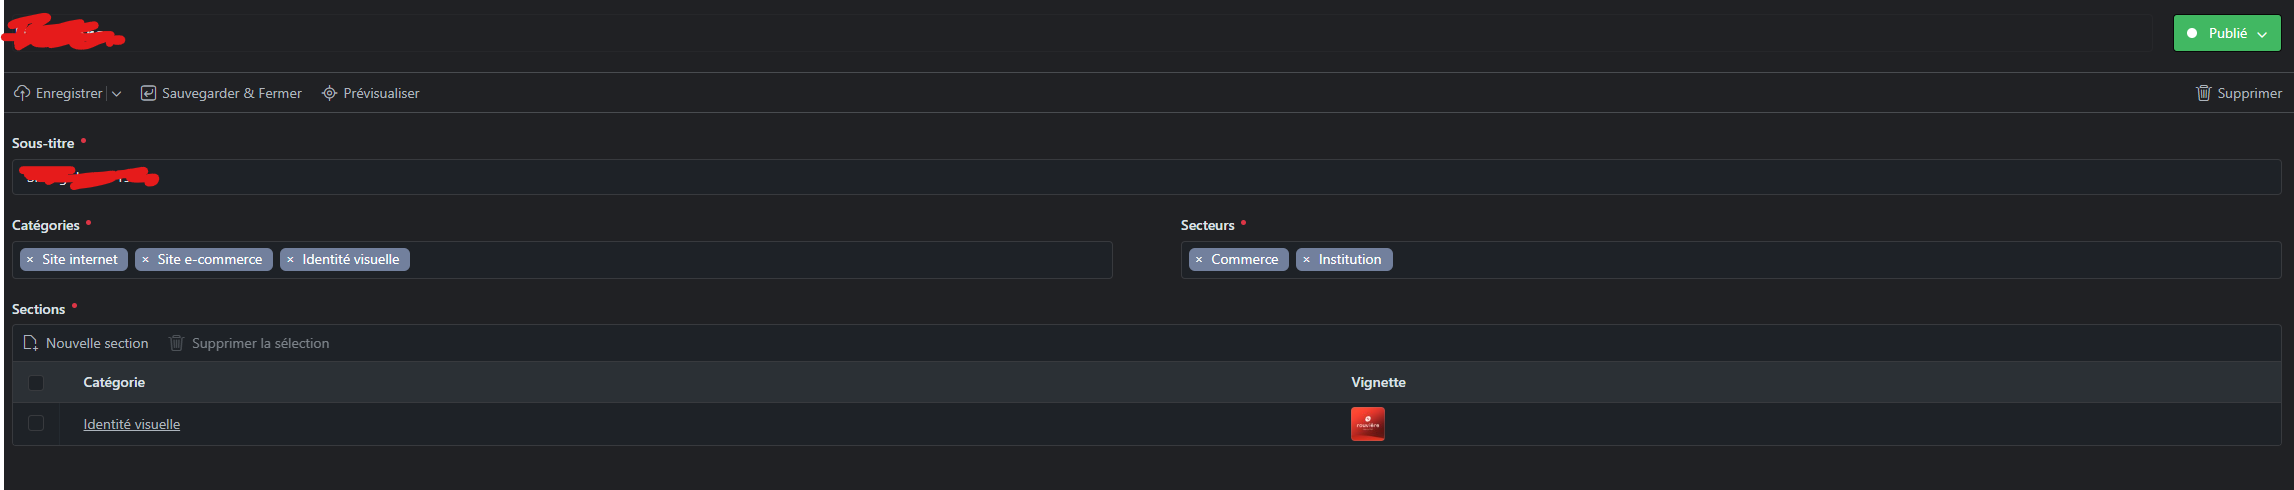Remove the Identité visuelle category tag
Image resolution: width=2294 pixels, height=490 pixels.
(291, 260)
